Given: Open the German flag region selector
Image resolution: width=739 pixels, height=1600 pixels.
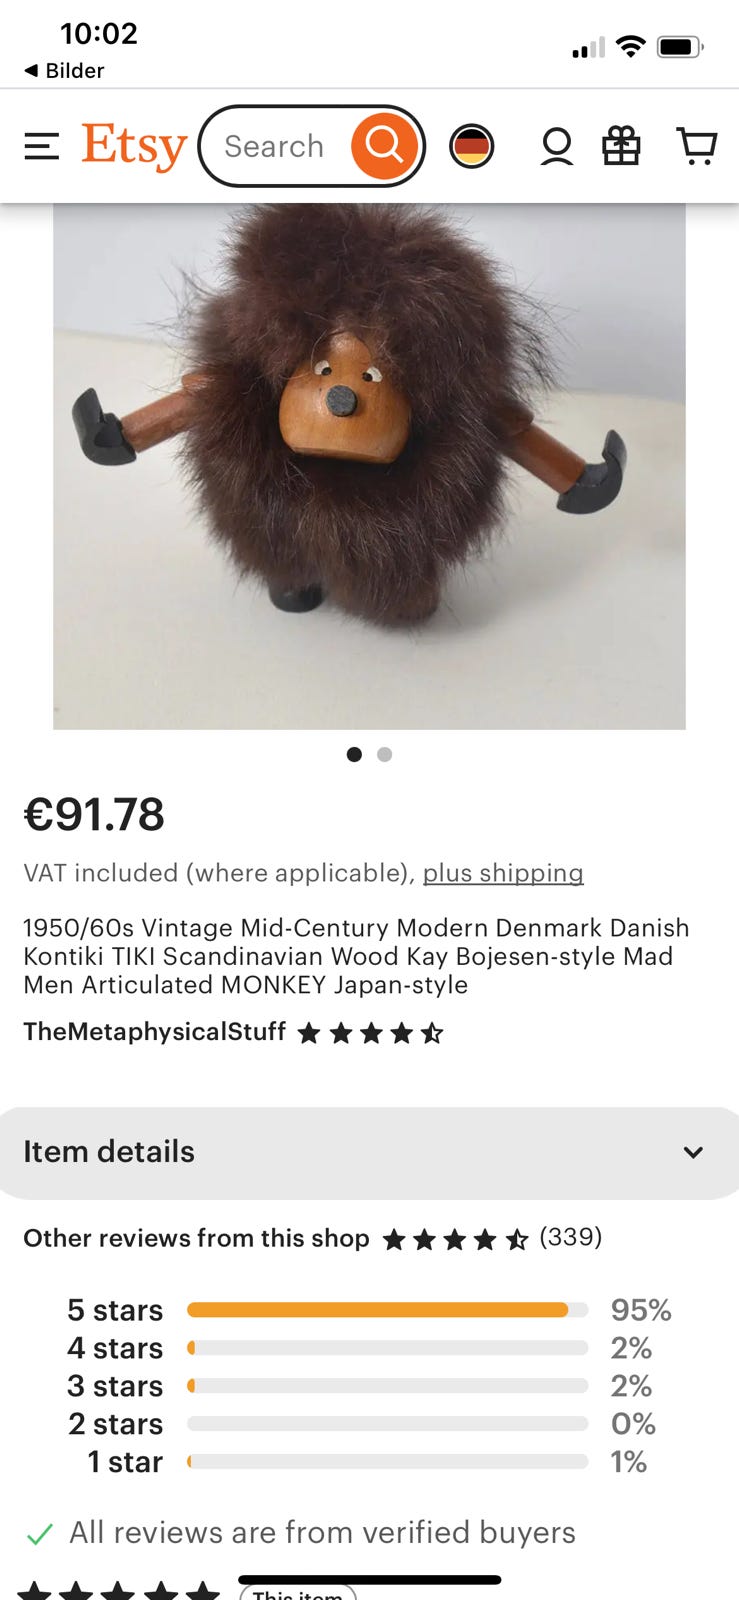Looking at the screenshot, I should (x=472, y=146).
